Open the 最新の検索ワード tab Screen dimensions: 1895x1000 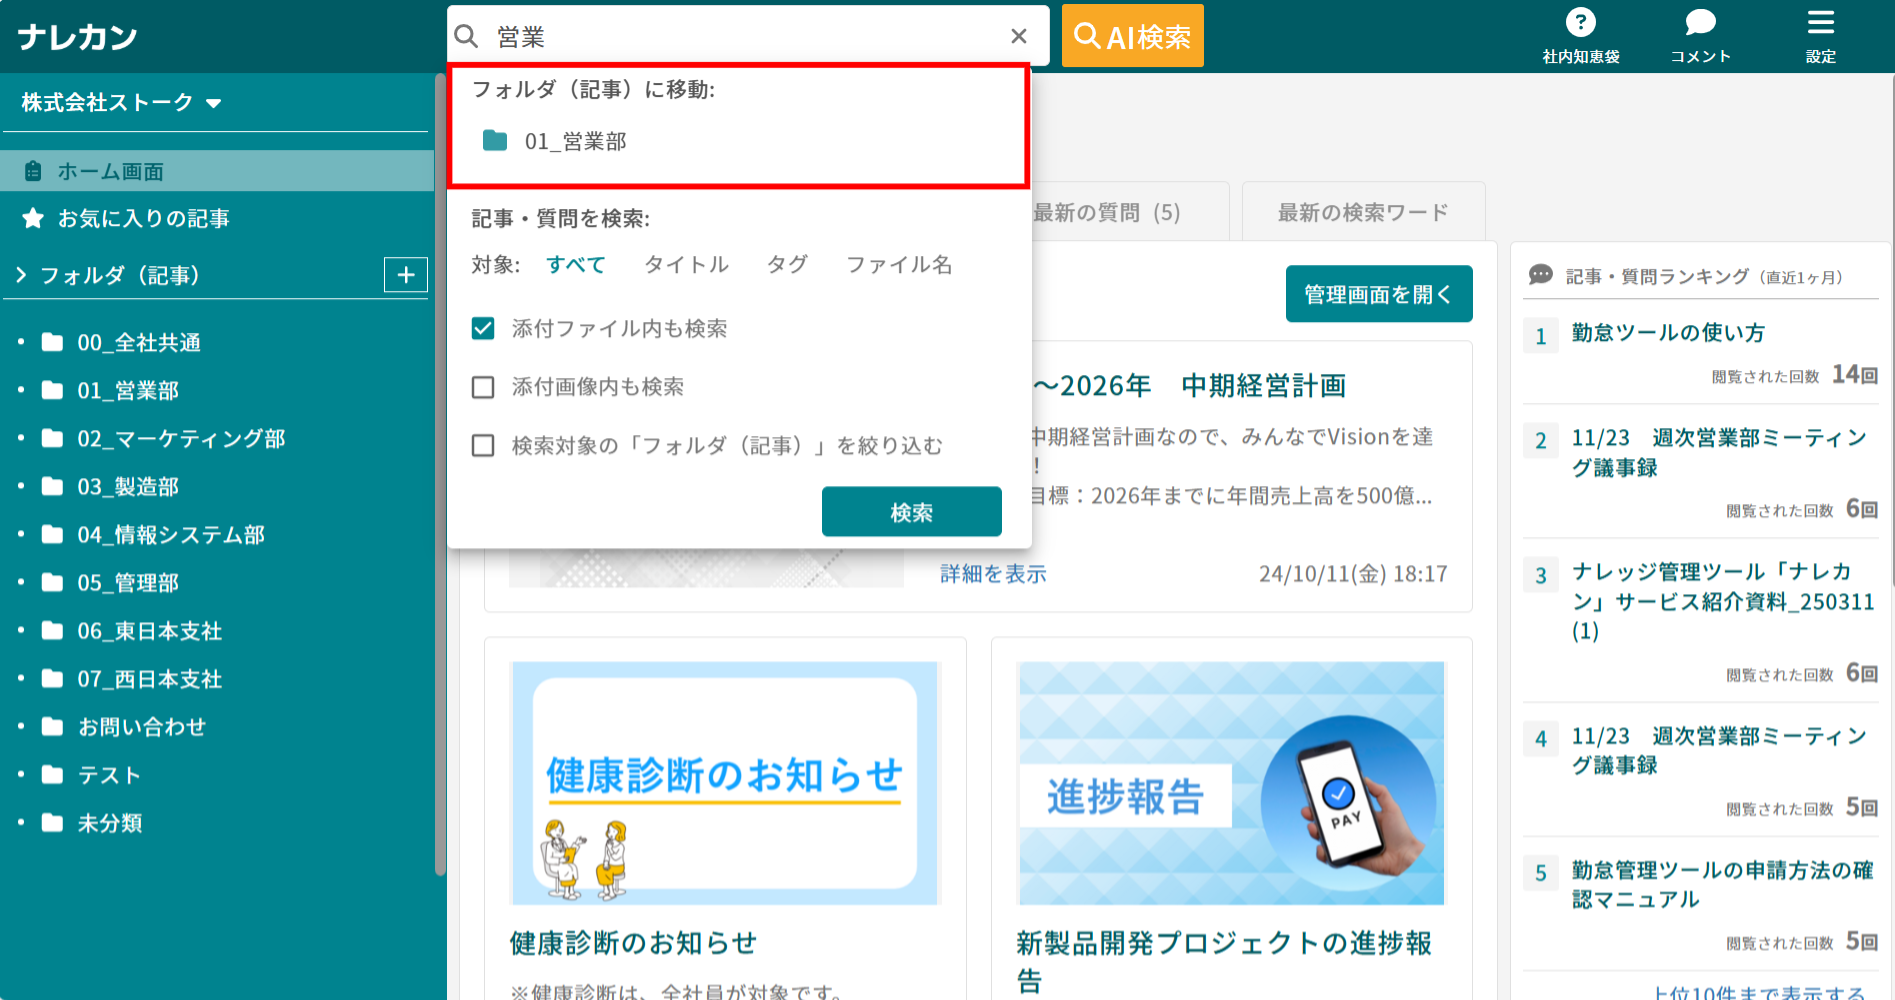point(1362,211)
